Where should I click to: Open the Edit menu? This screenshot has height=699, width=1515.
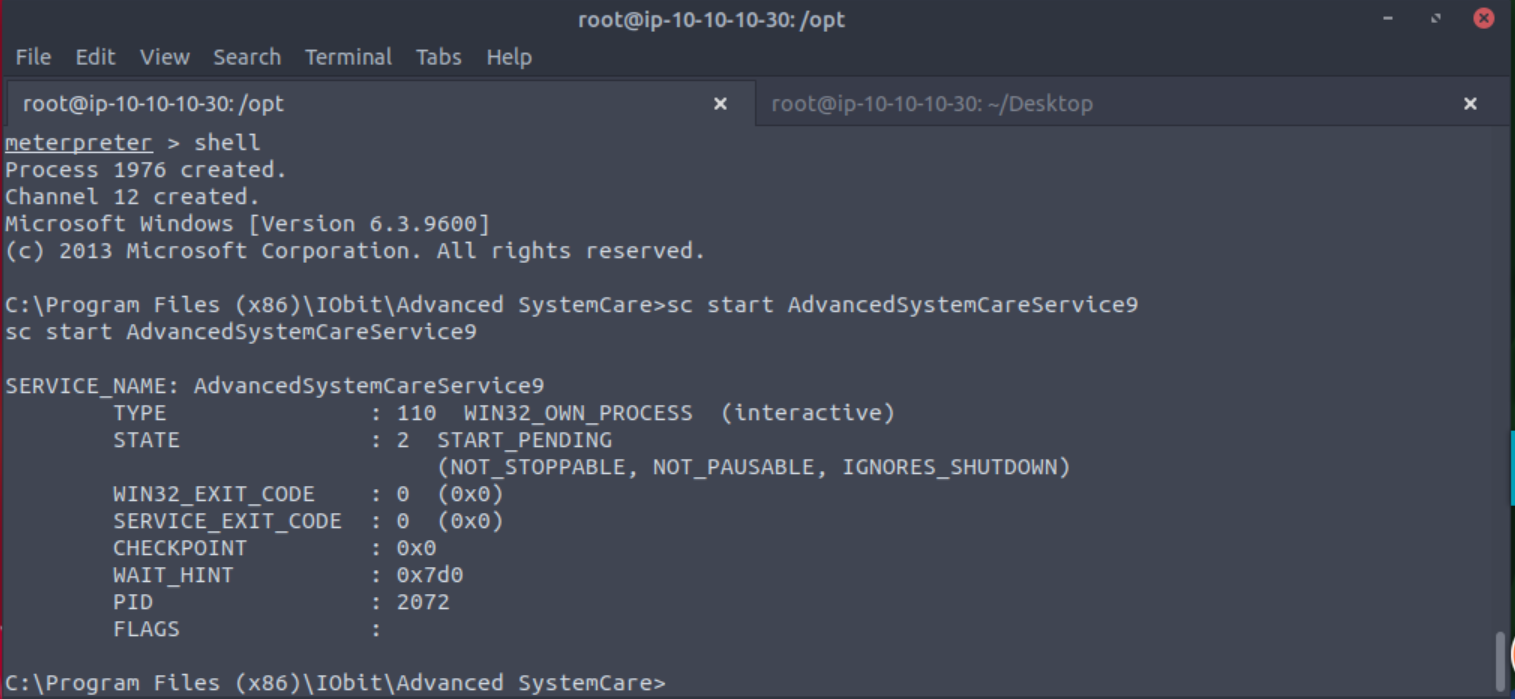tap(95, 57)
